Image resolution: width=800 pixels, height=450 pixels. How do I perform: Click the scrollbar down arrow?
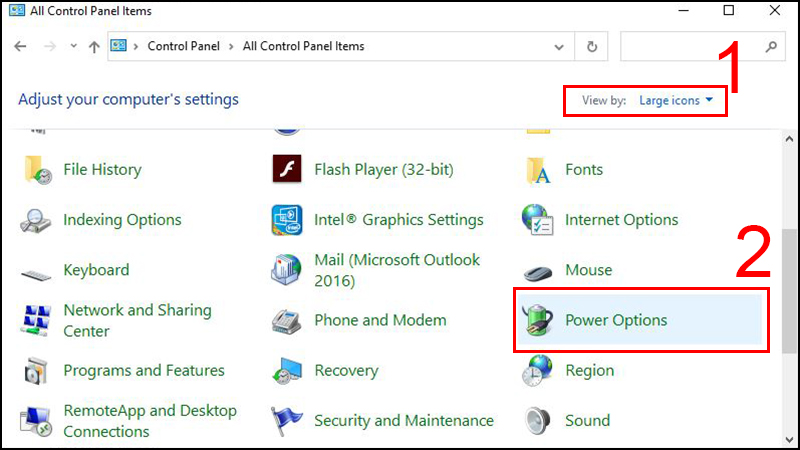pos(789,440)
